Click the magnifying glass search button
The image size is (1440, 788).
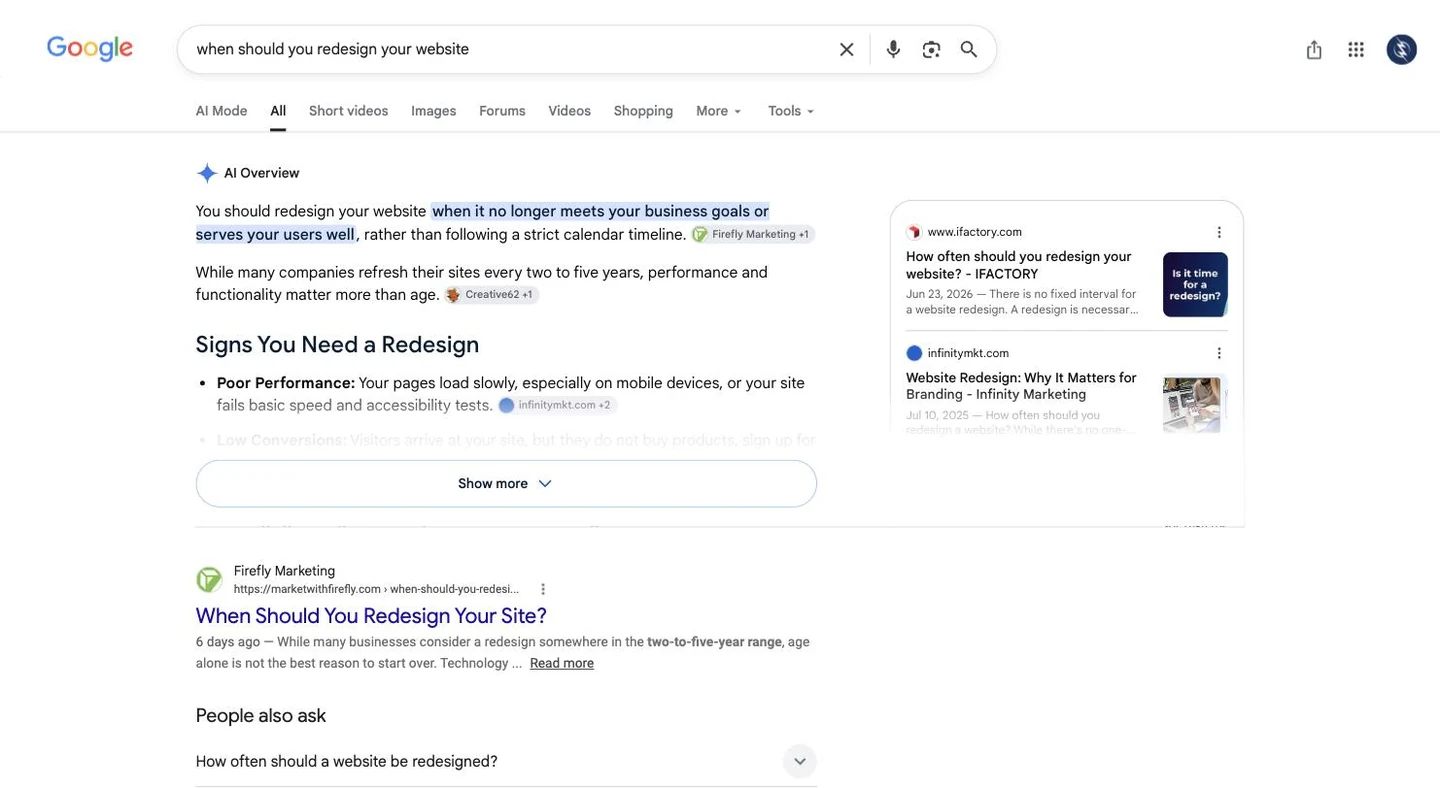click(x=968, y=49)
